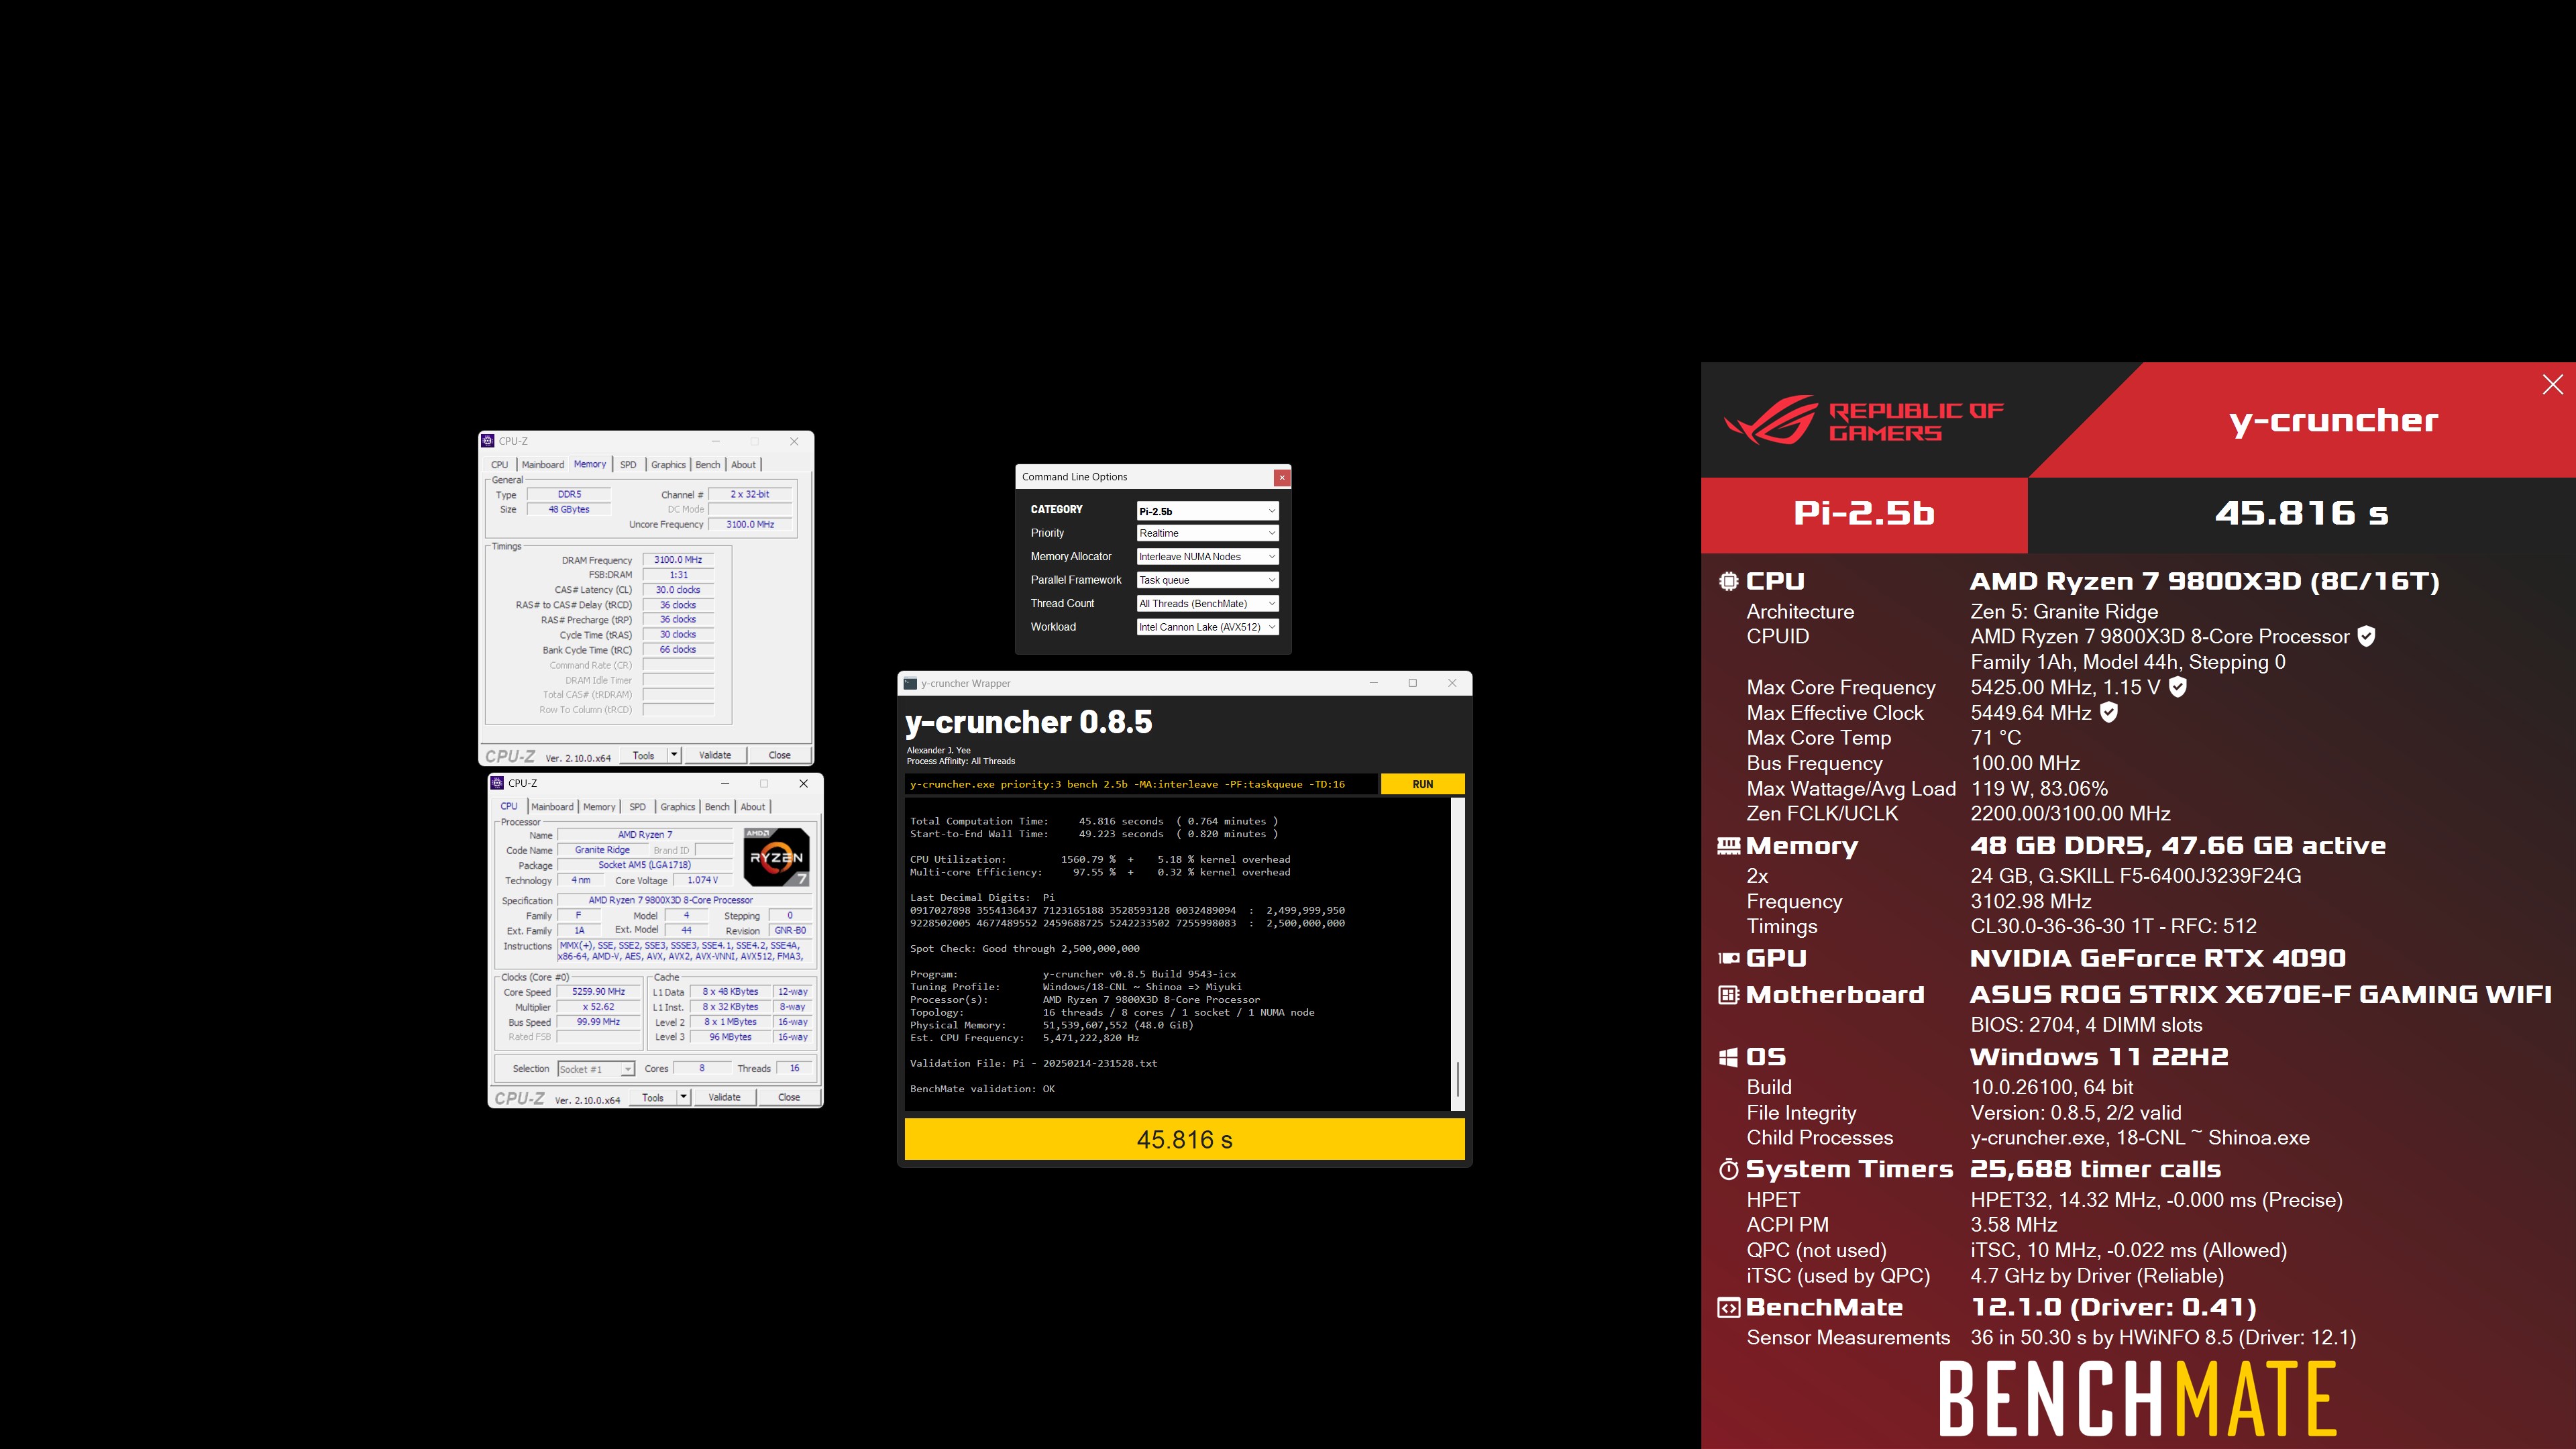Open the Thread Count dropdown
The height and width of the screenshot is (1449, 2576).
point(1207,604)
